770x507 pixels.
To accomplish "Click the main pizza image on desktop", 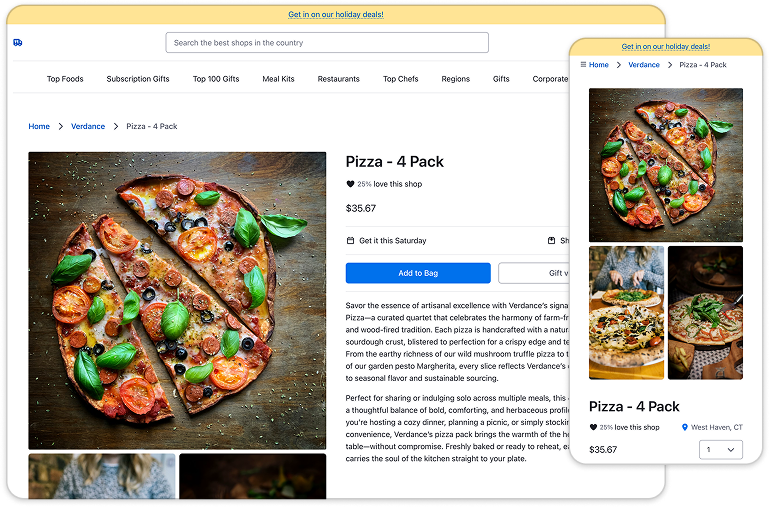I will 177,301.
